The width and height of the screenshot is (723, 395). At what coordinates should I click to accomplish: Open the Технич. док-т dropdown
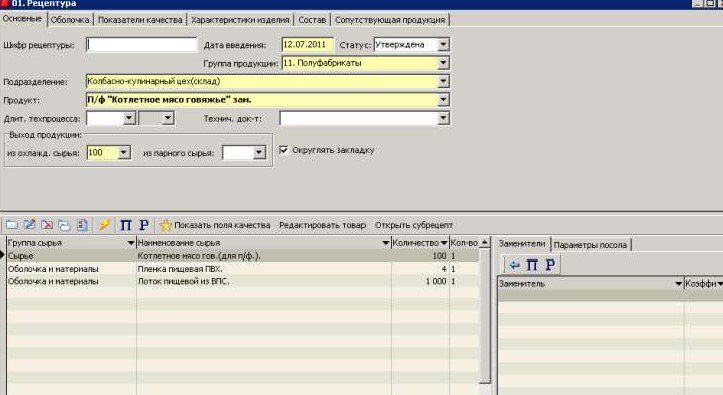point(443,118)
